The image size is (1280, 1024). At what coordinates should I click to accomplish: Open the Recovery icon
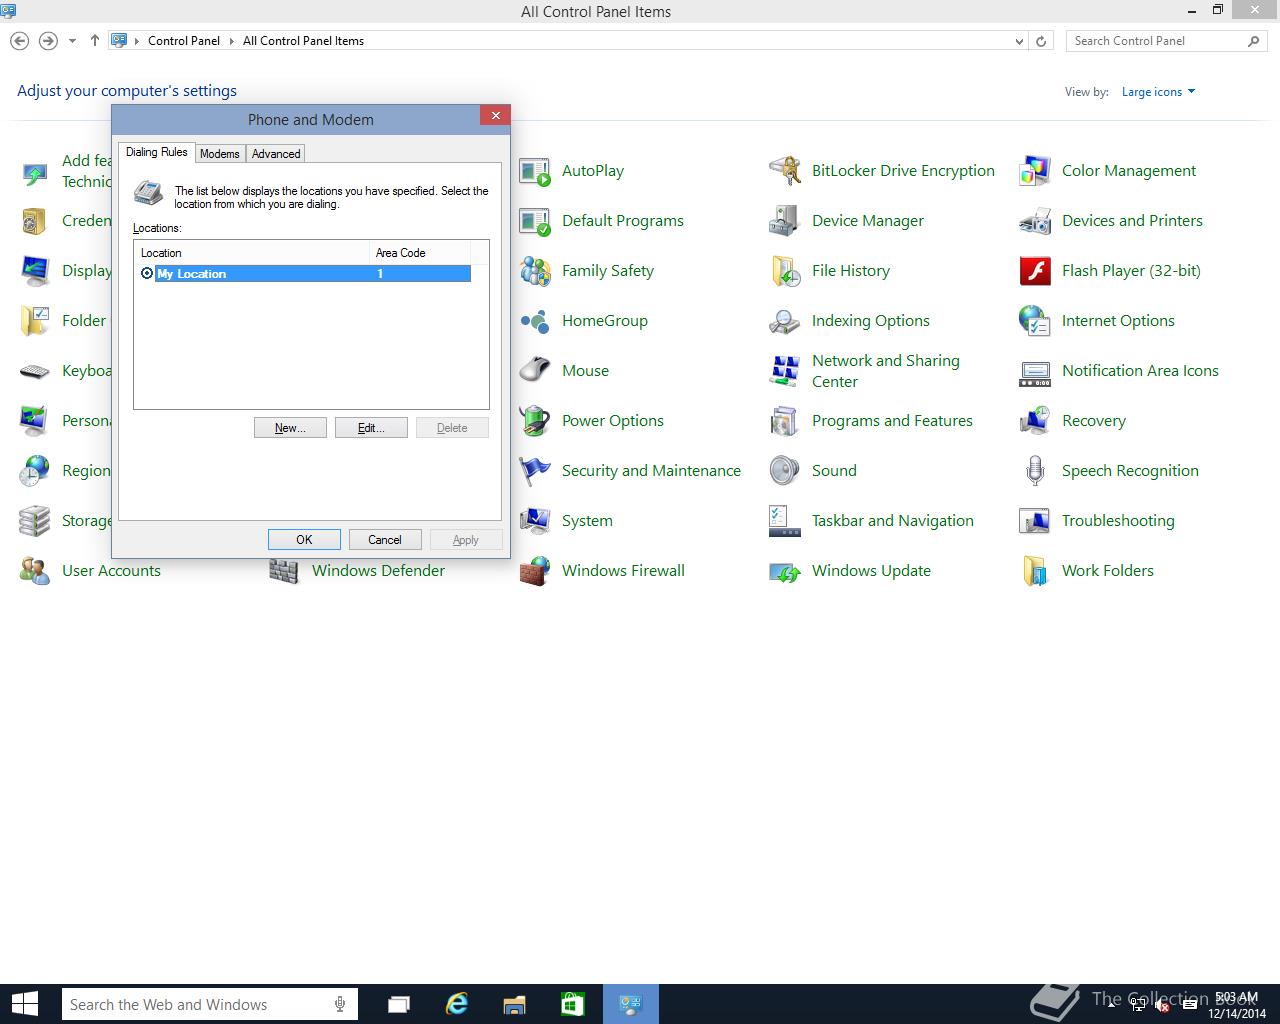click(x=1035, y=421)
